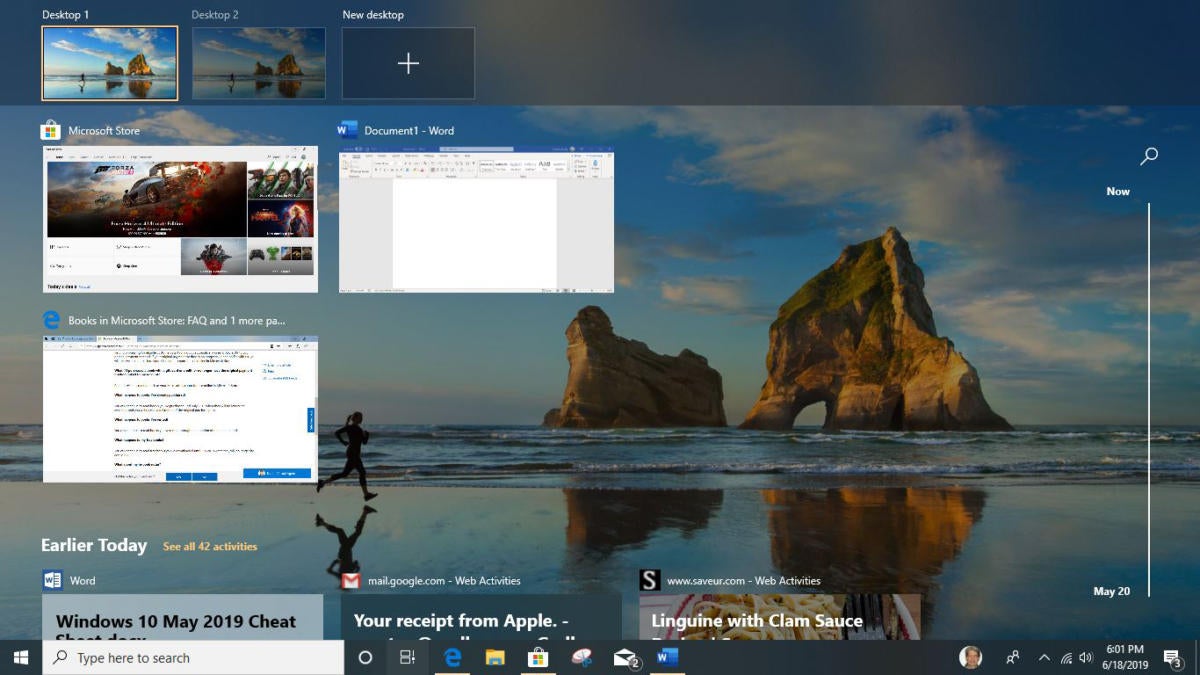Screen dimensions: 1200x675
Task: Add a new desktop with plus button
Action: pos(408,63)
